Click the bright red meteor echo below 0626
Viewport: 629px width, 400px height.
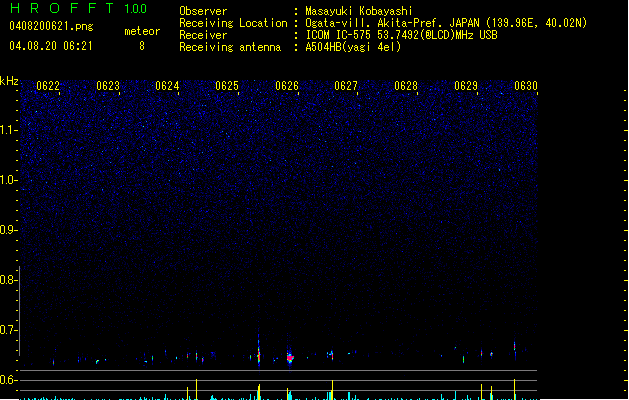(290, 357)
